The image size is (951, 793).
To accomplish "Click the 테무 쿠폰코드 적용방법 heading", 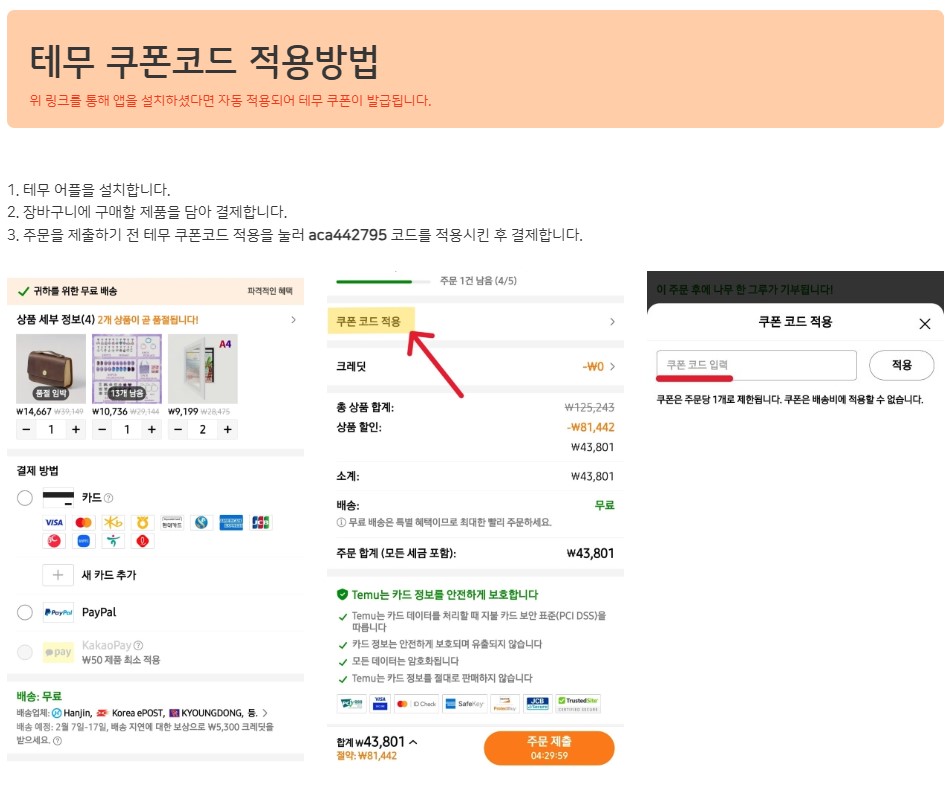I will click(x=204, y=61).
